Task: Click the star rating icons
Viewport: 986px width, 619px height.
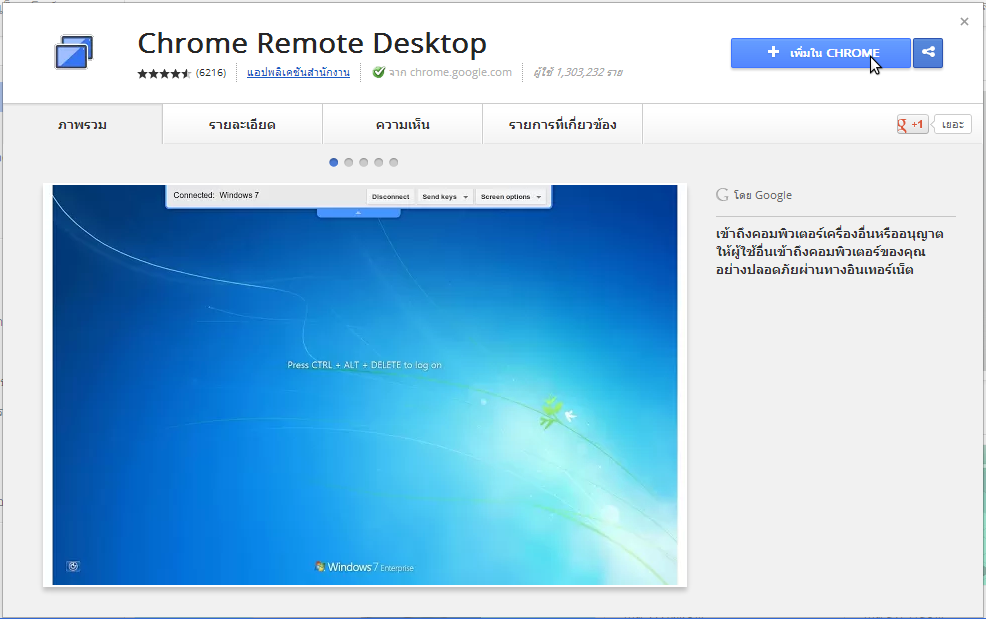Action: [x=164, y=73]
